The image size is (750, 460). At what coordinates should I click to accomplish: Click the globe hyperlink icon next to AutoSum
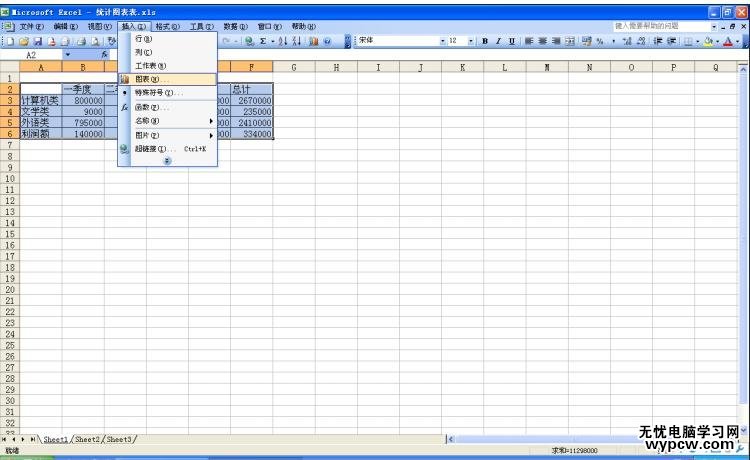tap(249, 41)
